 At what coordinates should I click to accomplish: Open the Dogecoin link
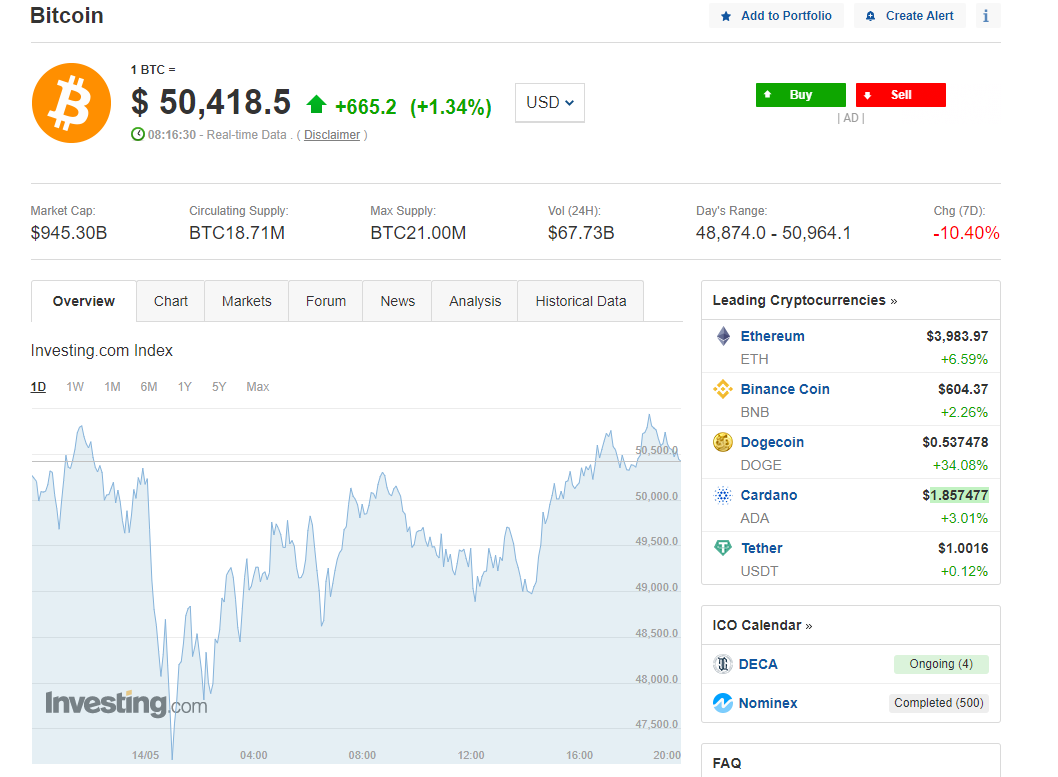773,442
